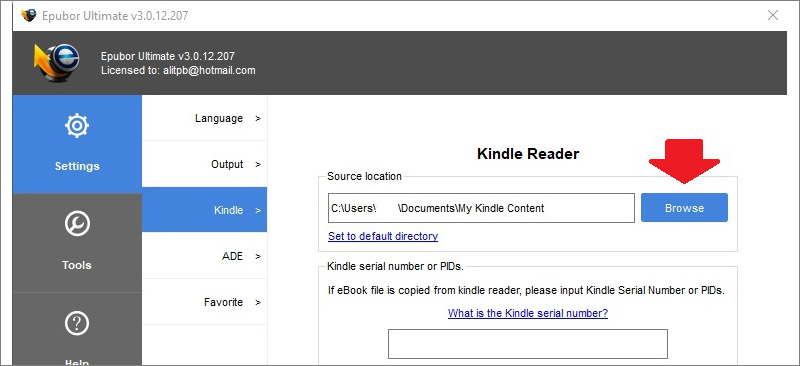Click the Epubor logo in header

point(57,62)
